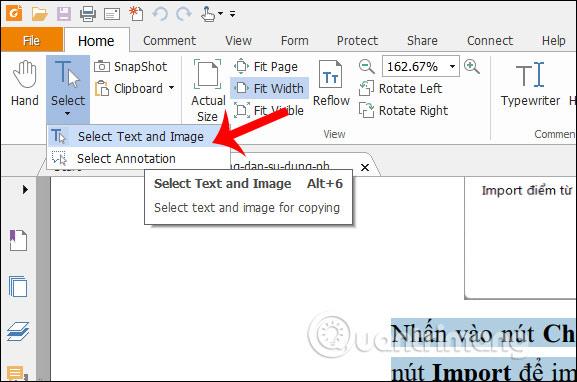The image size is (577, 382).
Task: Take a SnapShot of the page
Action: point(131,67)
